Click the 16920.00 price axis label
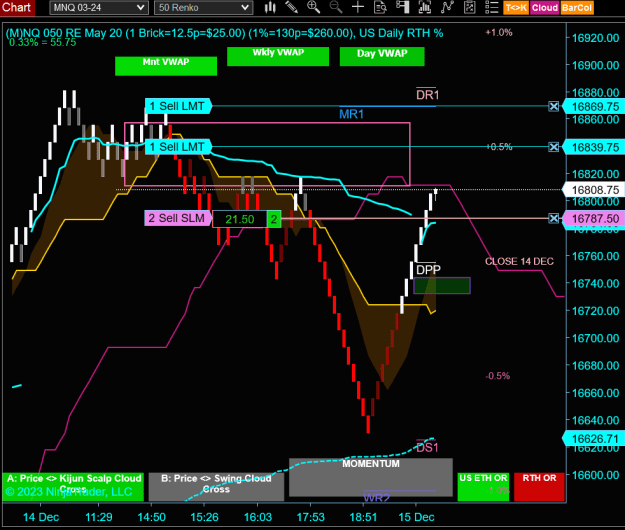Viewport: 625px width, 530px height. (x=595, y=38)
